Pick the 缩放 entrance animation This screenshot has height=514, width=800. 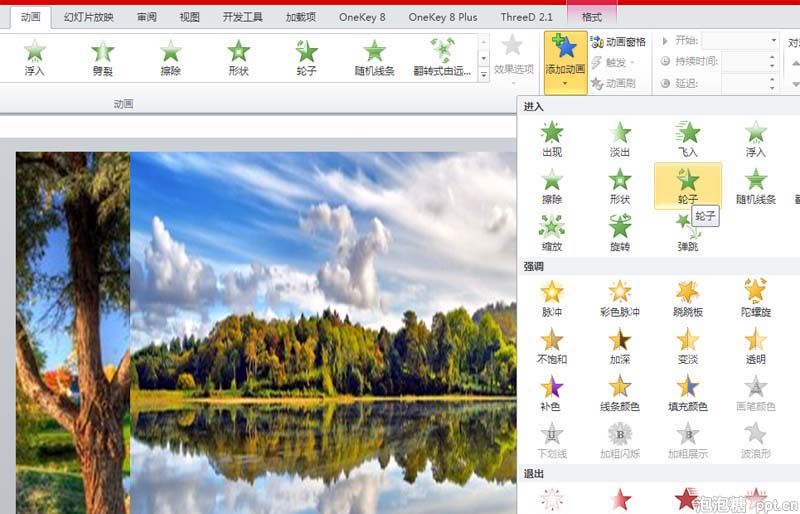552,232
